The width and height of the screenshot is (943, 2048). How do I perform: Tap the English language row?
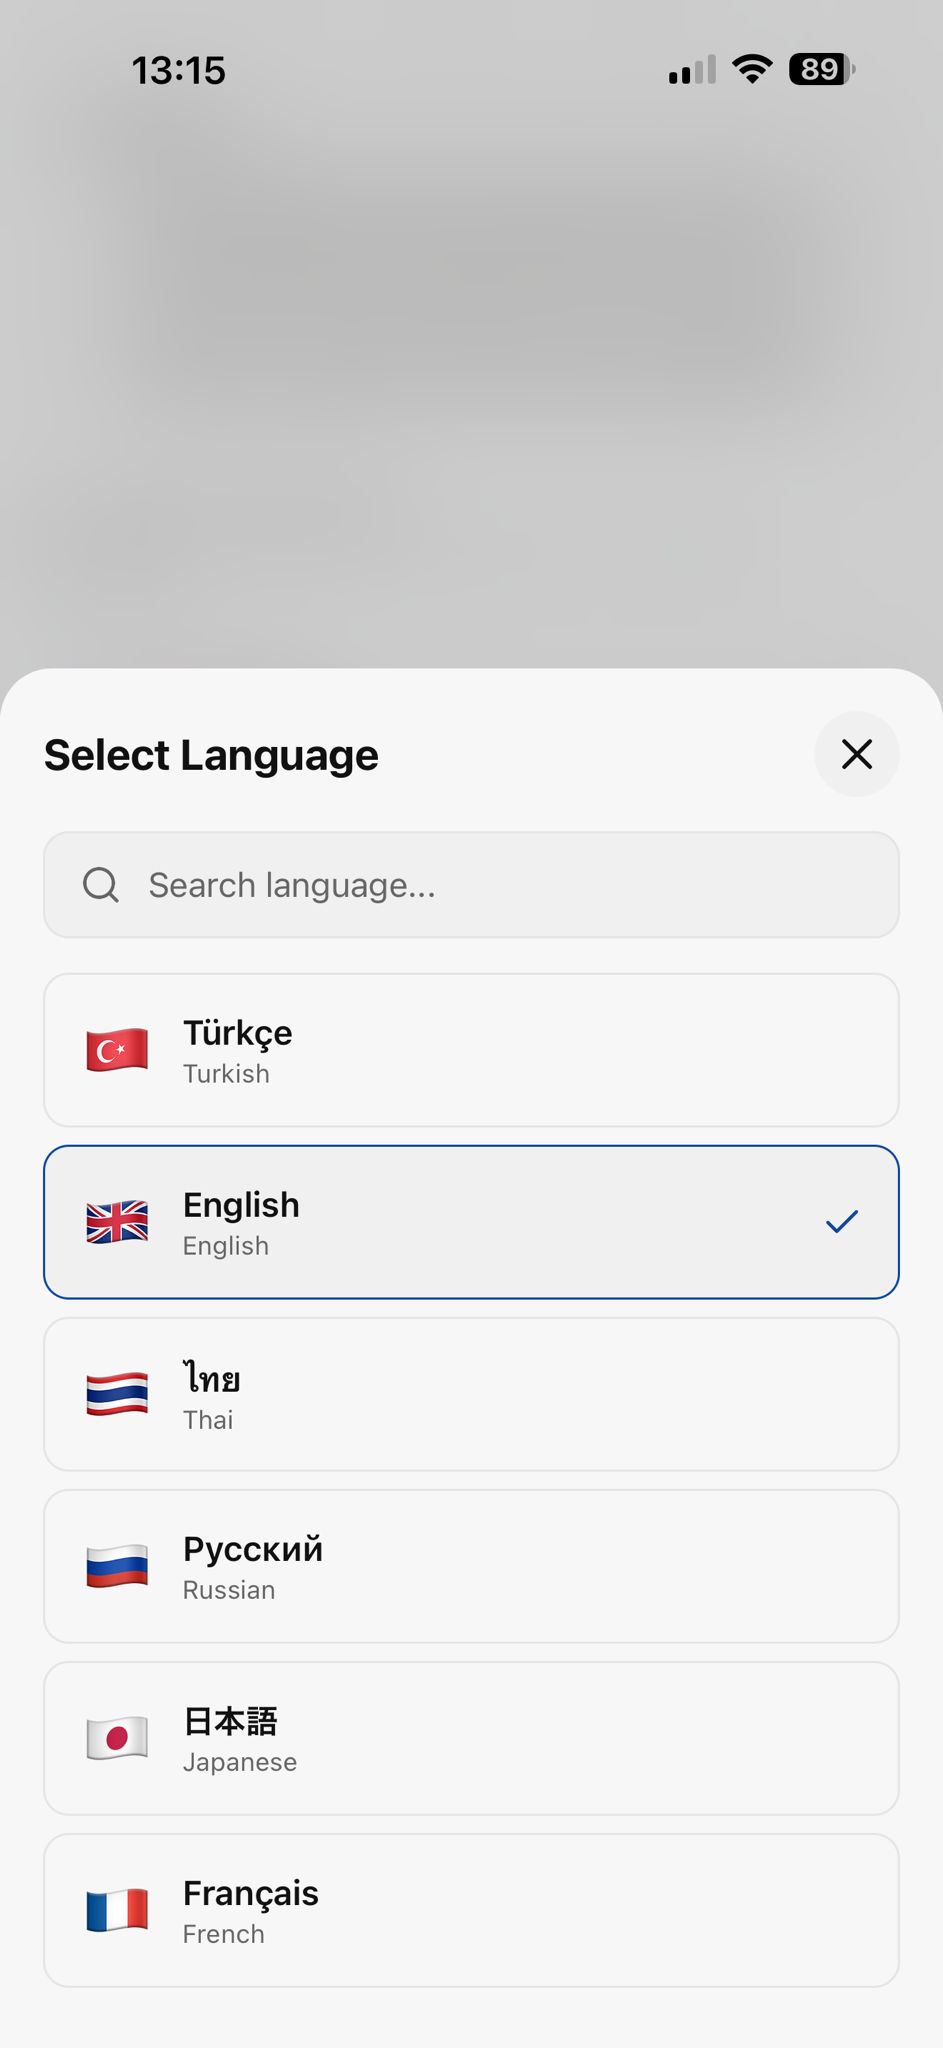coord(470,1222)
